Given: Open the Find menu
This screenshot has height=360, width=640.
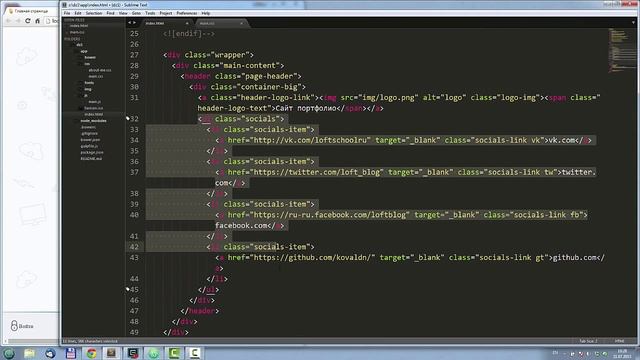Looking at the screenshot, I should [x=111, y=13].
